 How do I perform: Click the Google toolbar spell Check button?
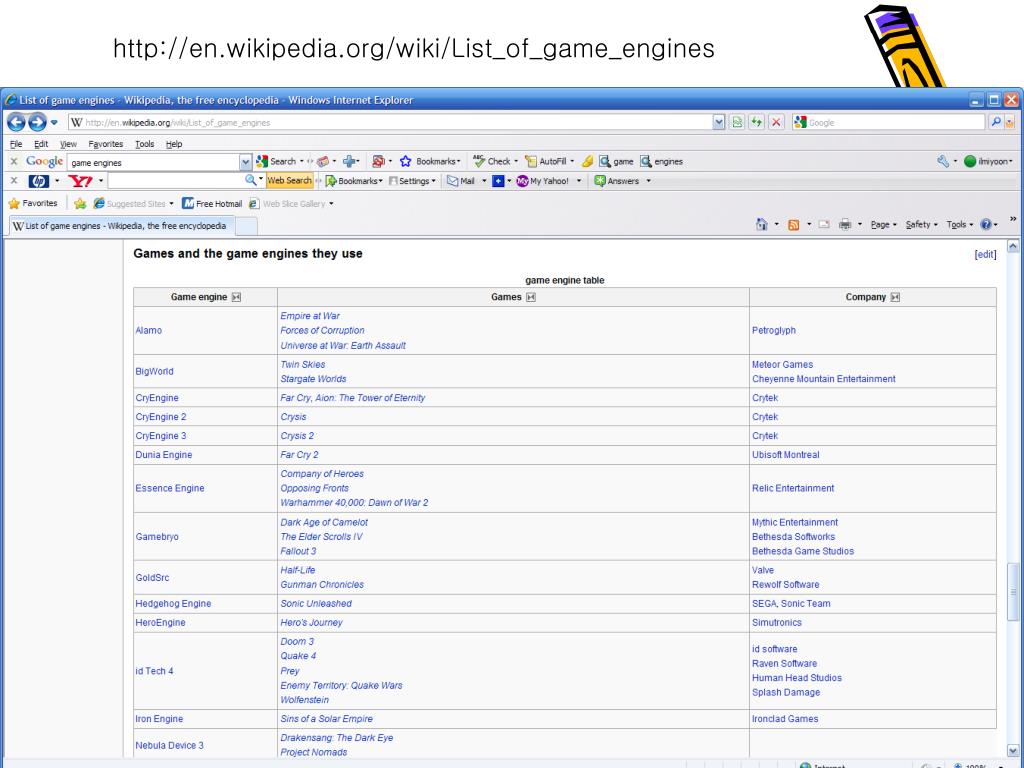pyautogui.click(x=492, y=161)
